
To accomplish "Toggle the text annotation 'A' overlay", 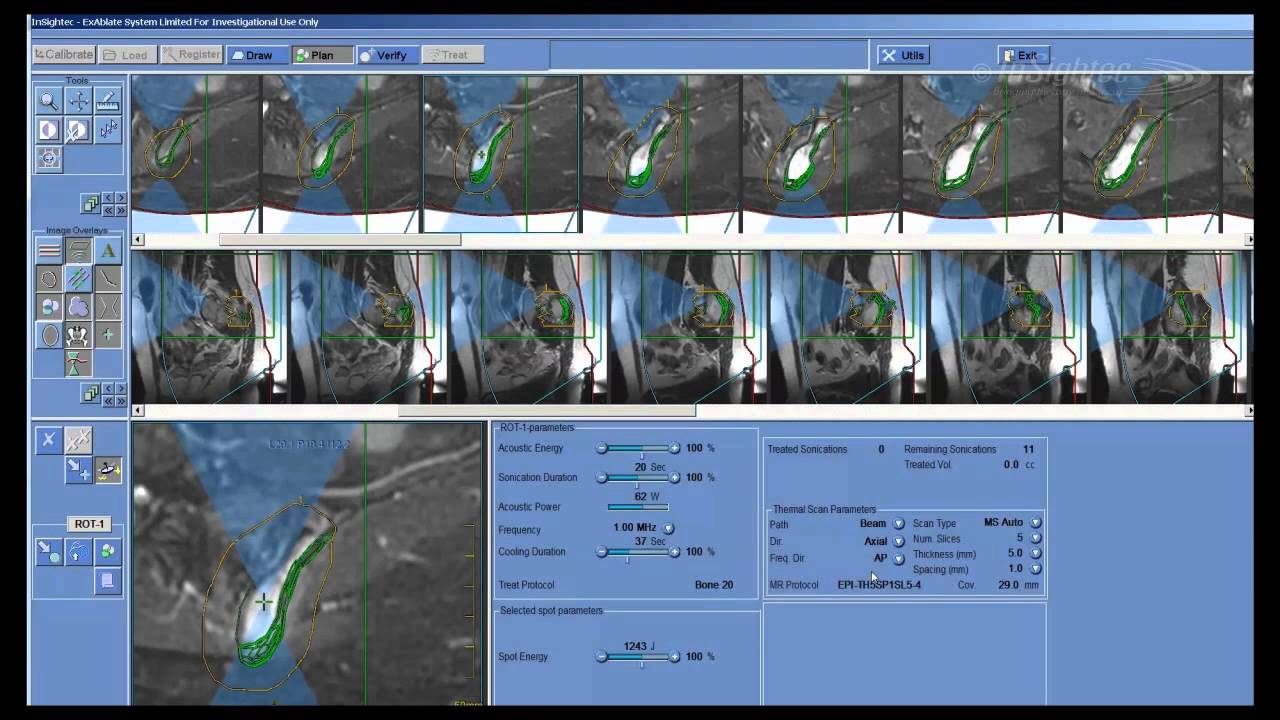I will pyautogui.click(x=108, y=250).
